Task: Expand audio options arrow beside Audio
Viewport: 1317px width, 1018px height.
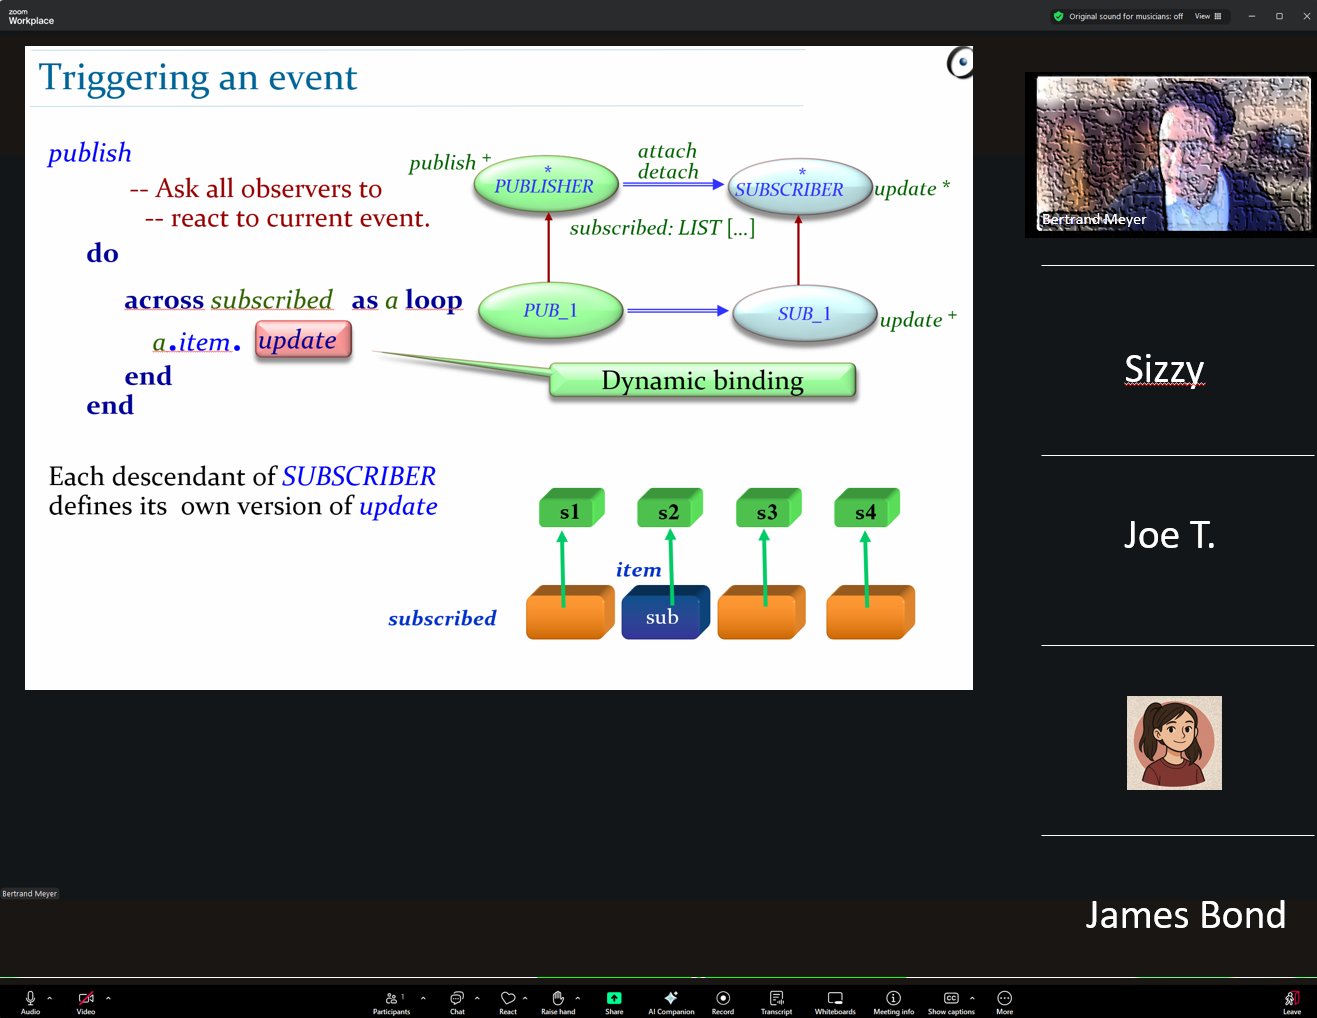Action: [x=50, y=998]
